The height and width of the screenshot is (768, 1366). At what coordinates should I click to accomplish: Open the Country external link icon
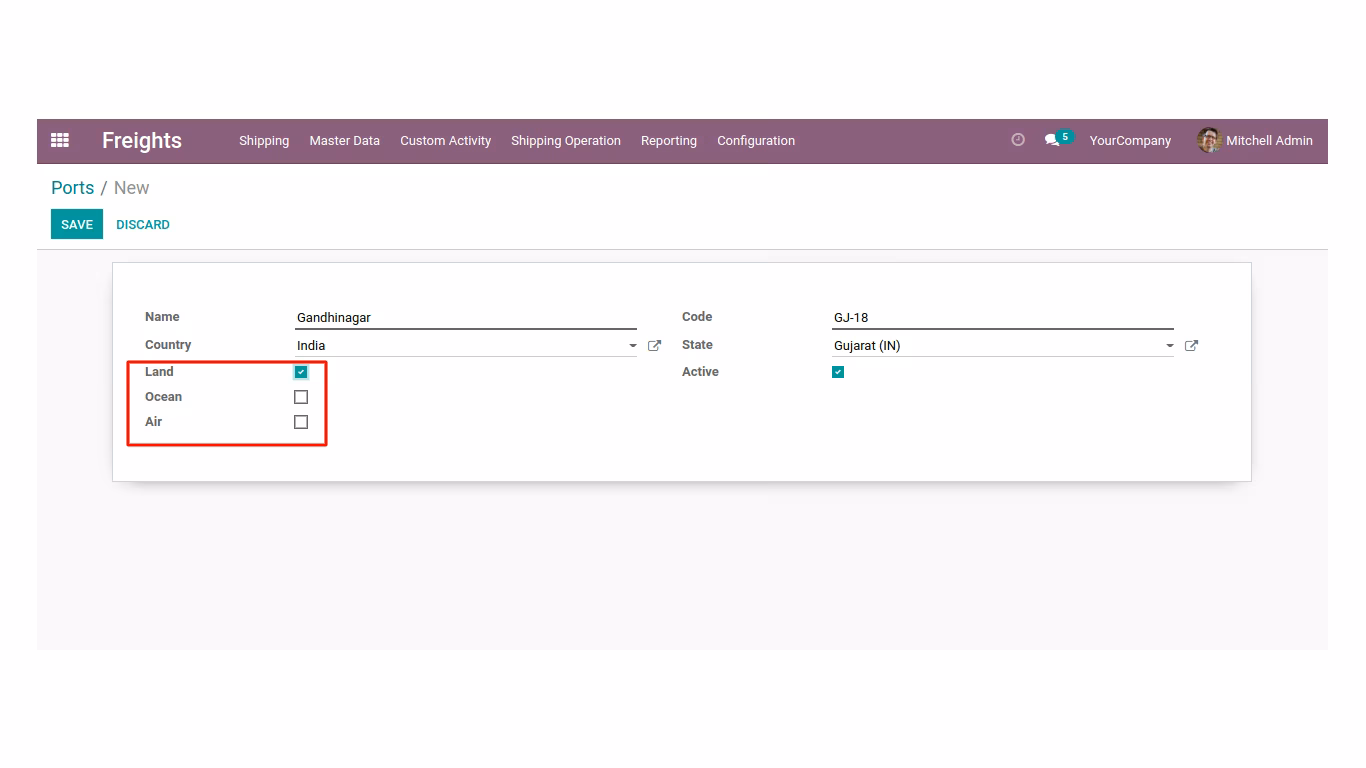pyautogui.click(x=654, y=345)
